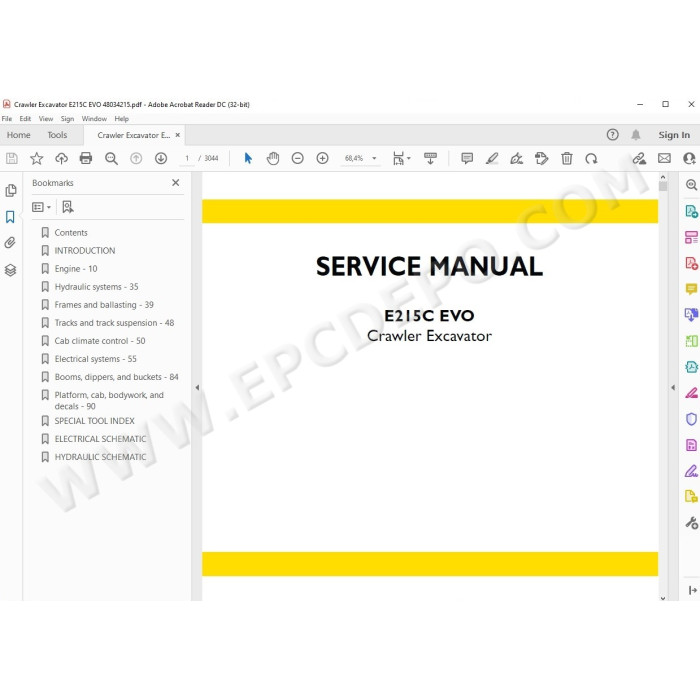Activate the hand pan tool
The image size is (700, 700).
point(273,158)
